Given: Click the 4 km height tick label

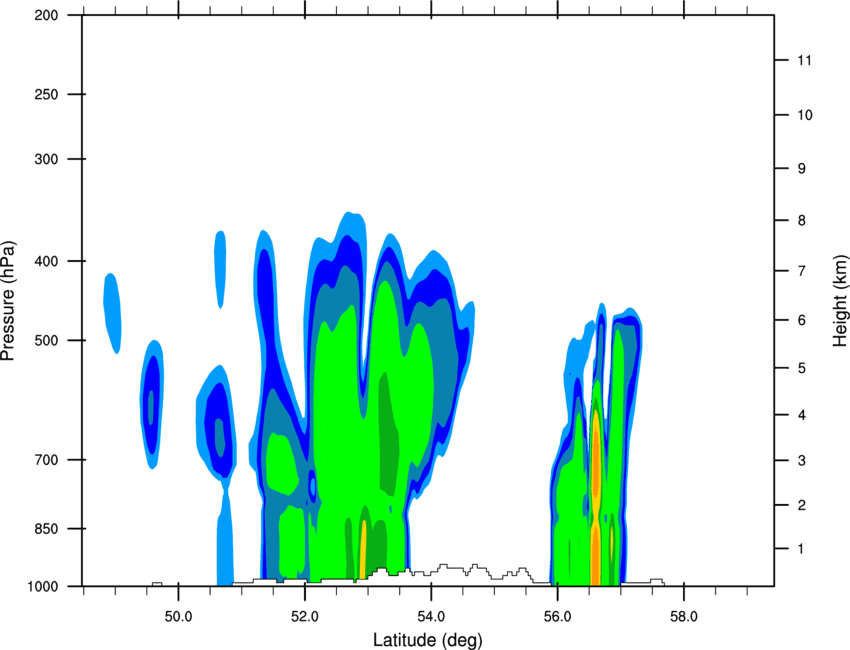Looking at the screenshot, I should click(x=802, y=415).
